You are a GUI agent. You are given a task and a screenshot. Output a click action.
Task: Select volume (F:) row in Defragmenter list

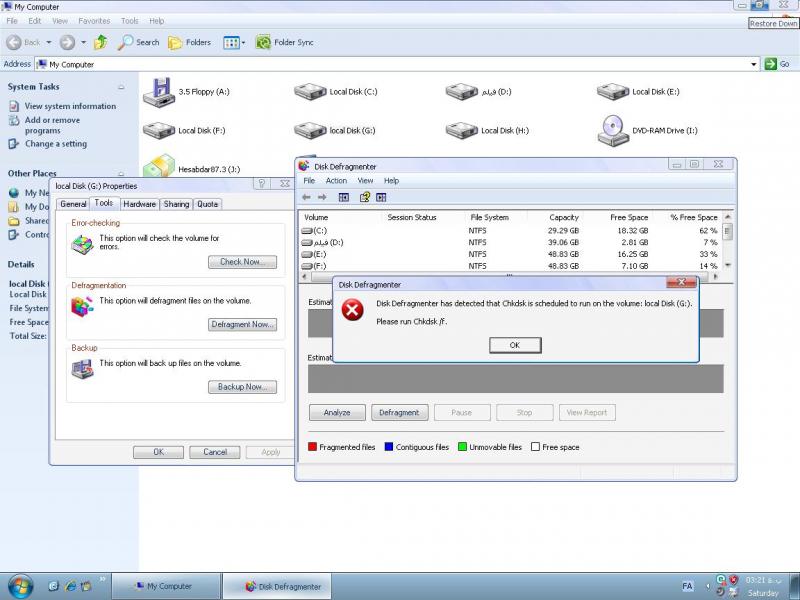(x=511, y=266)
